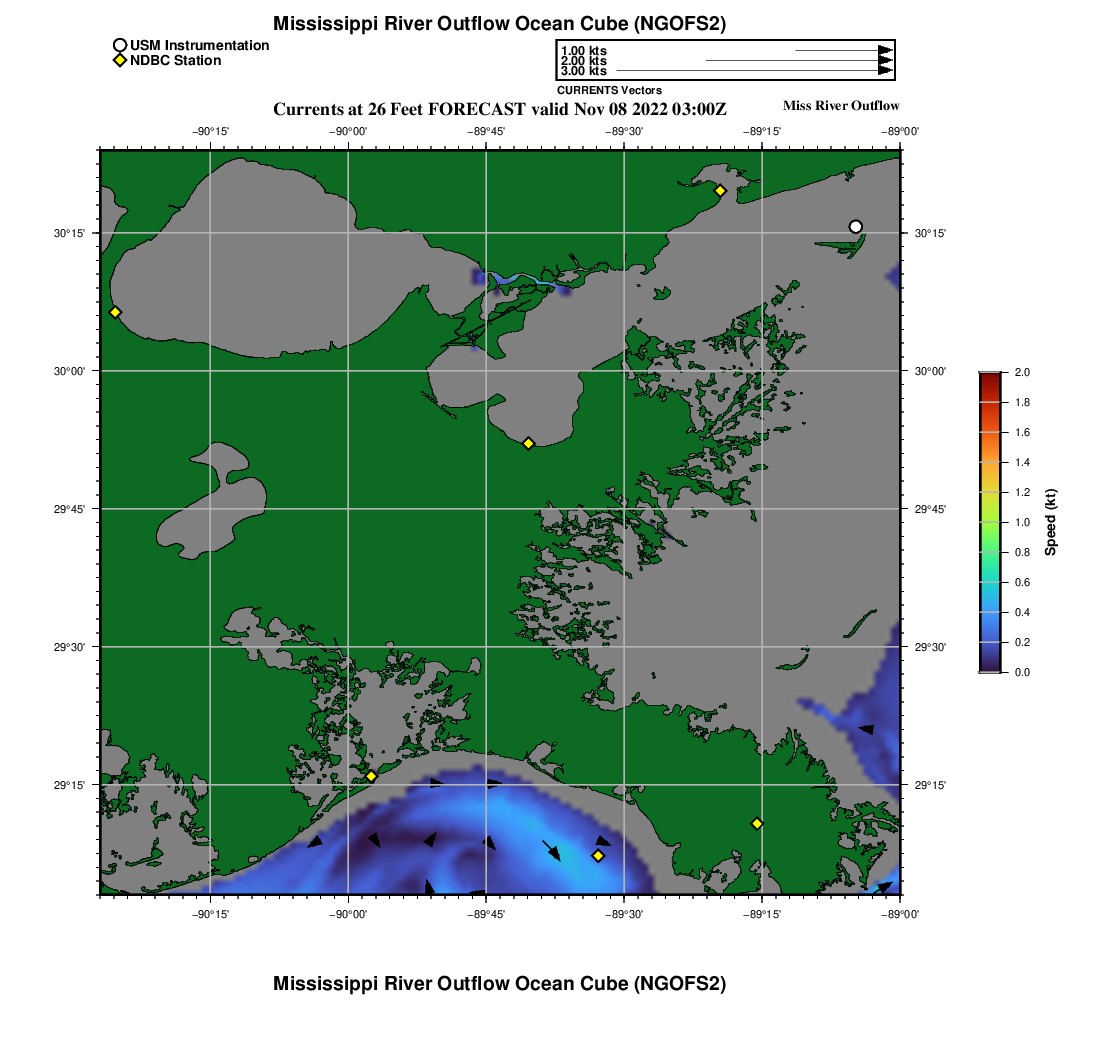Click the USM Instrumentation circle in the legend
The height and width of the screenshot is (1050, 1100).
point(119,45)
